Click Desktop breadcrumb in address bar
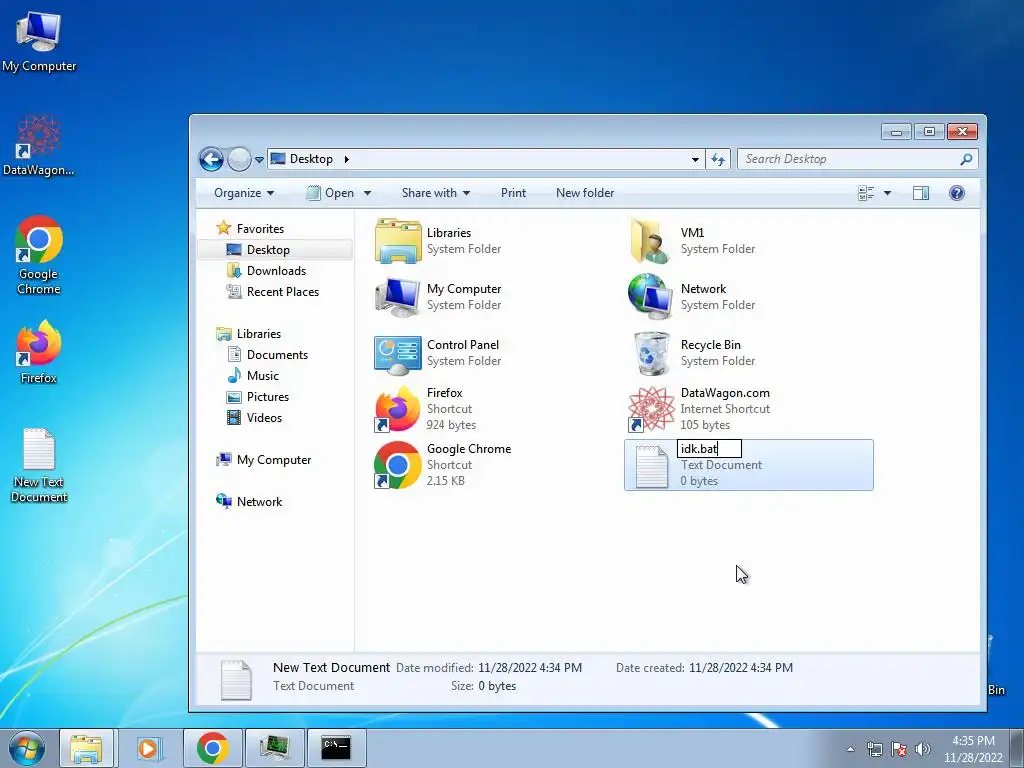This screenshot has width=1024, height=768. click(x=311, y=159)
